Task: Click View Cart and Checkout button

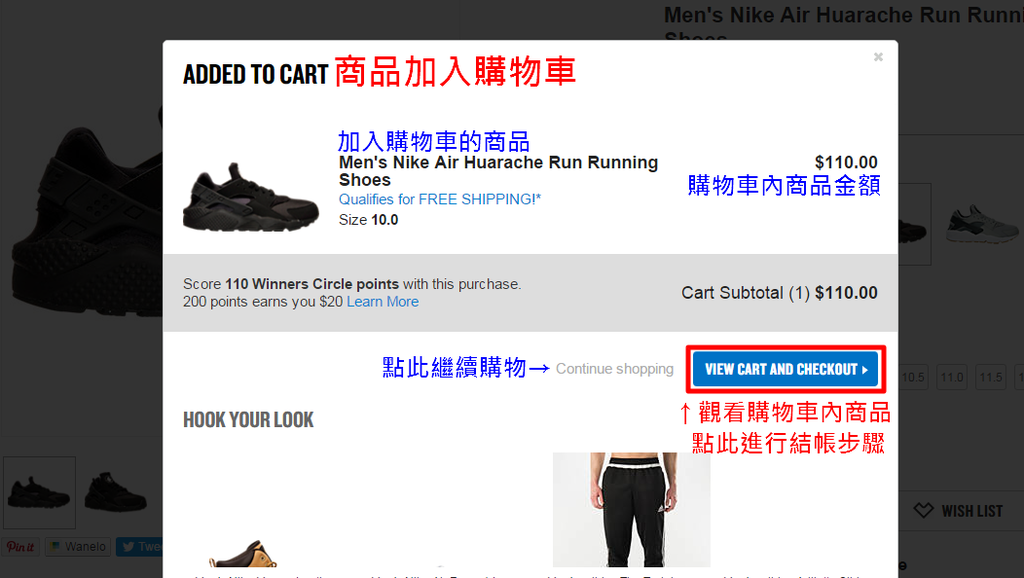Action: 786,369
